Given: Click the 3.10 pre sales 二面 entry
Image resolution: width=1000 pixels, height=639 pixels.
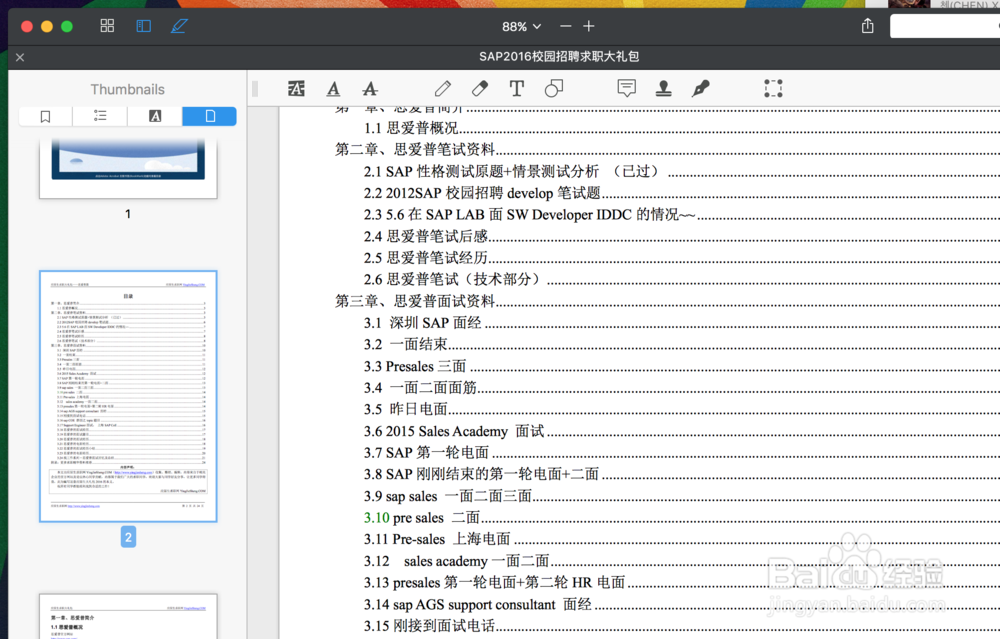Looking at the screenshot, I should (x=422, y=518).
